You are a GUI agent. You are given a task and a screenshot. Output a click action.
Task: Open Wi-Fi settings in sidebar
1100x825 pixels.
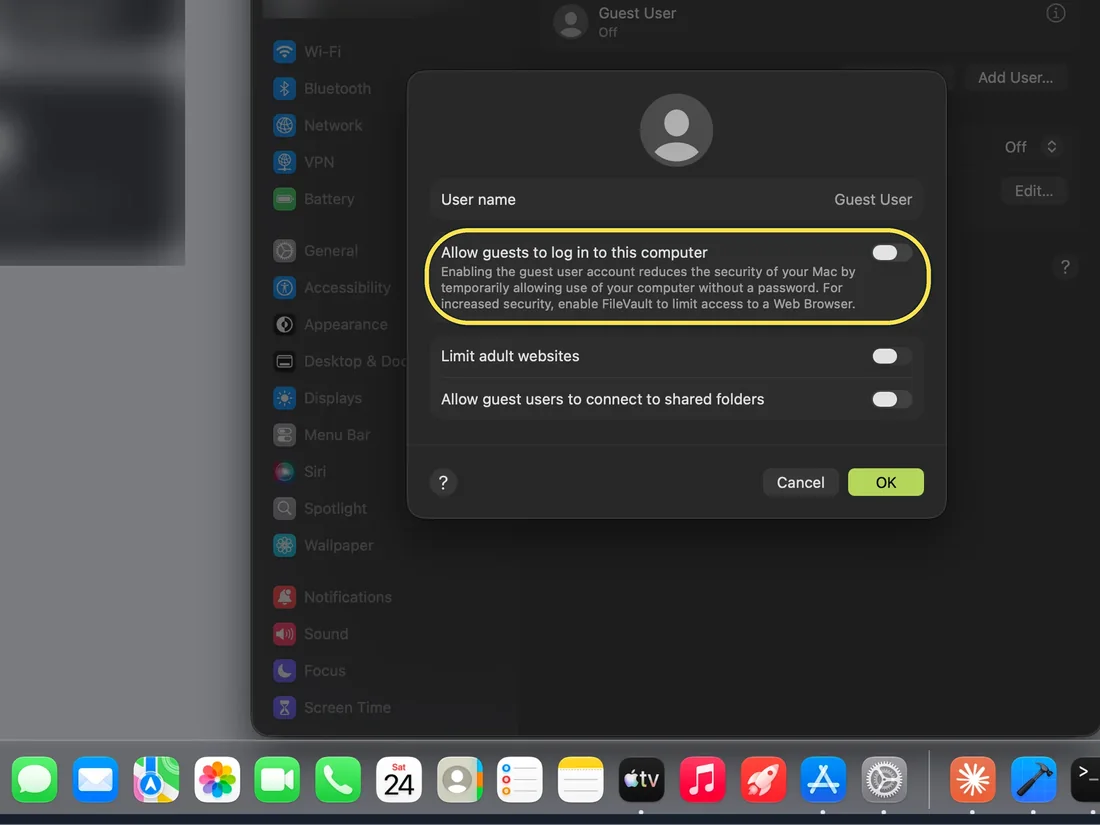307,52
